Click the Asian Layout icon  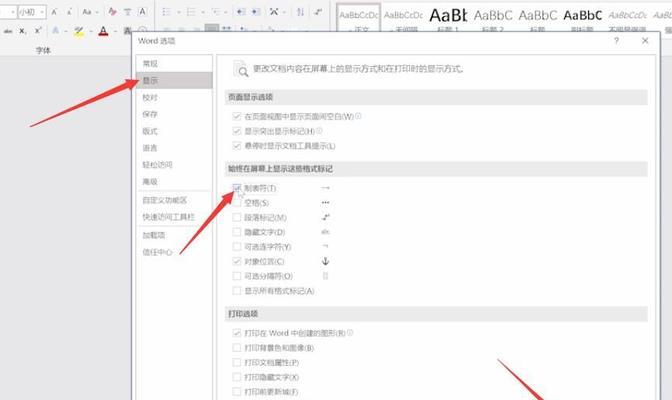coord(274,12)
